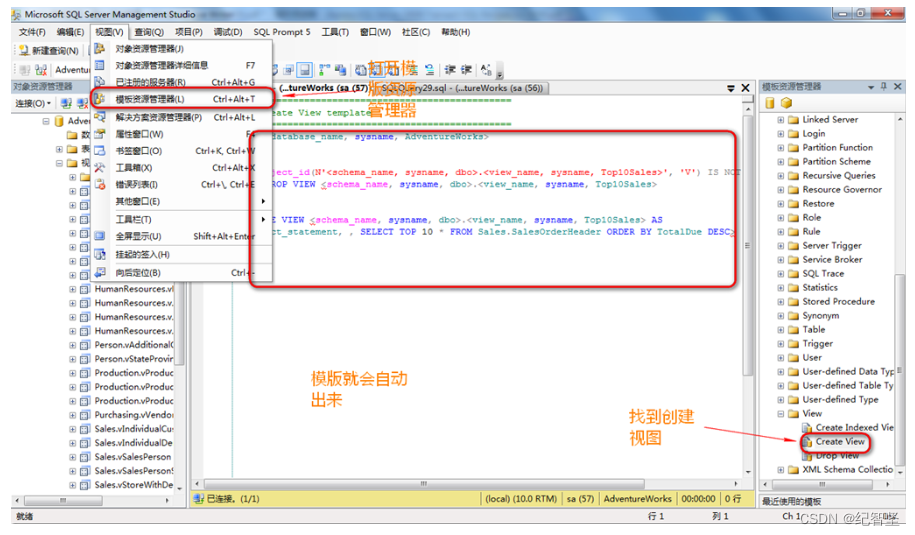Select Sales.vStoreWithDe view in Object Explorer
The image size is (915, 535).
(x=134, y=485)
